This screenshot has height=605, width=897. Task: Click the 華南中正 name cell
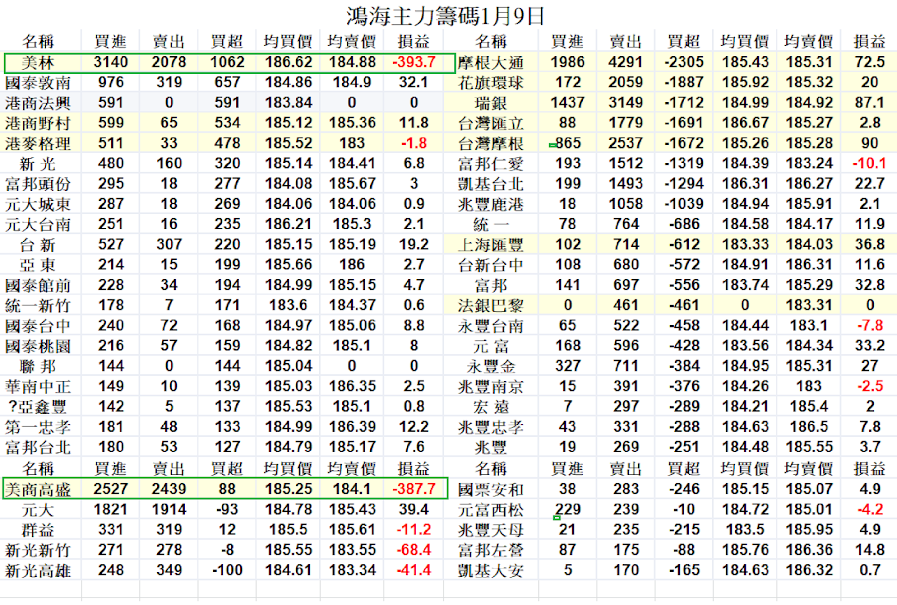tap(38, 387)
